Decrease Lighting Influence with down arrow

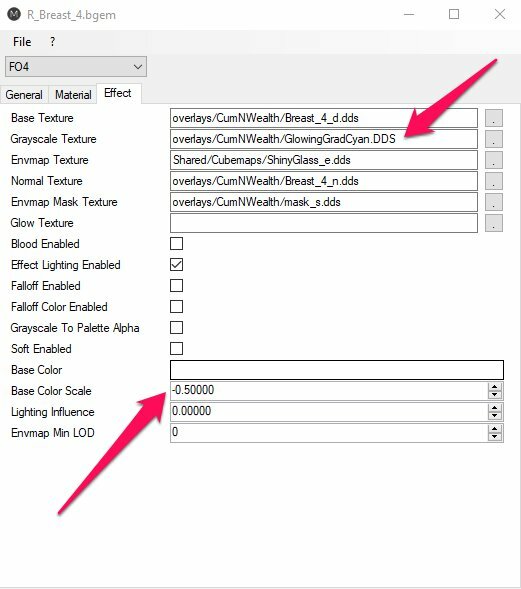[x=495, y=416]
